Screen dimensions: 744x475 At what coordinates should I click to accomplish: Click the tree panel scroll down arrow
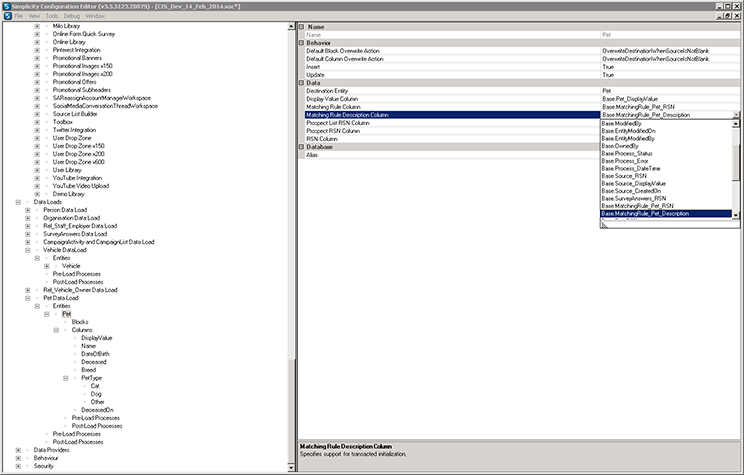(291, 468)
